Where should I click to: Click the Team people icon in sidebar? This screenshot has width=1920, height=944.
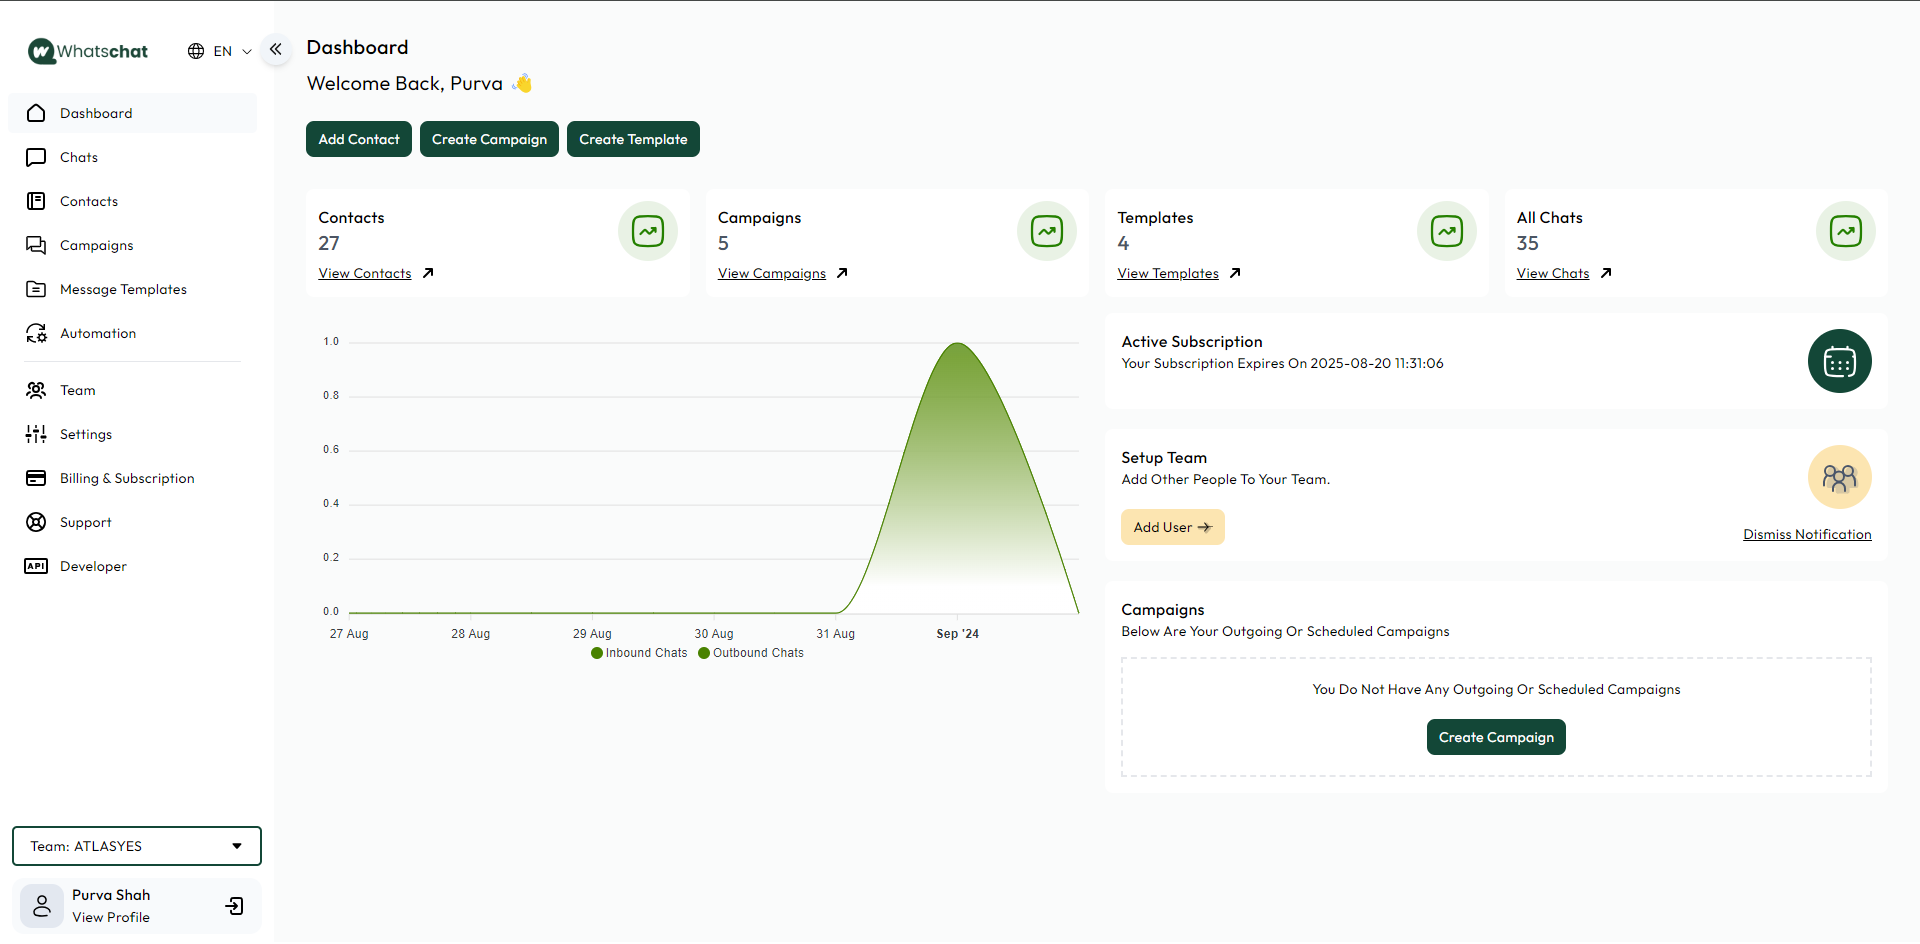pyautogui.click(x=36, y=390)
